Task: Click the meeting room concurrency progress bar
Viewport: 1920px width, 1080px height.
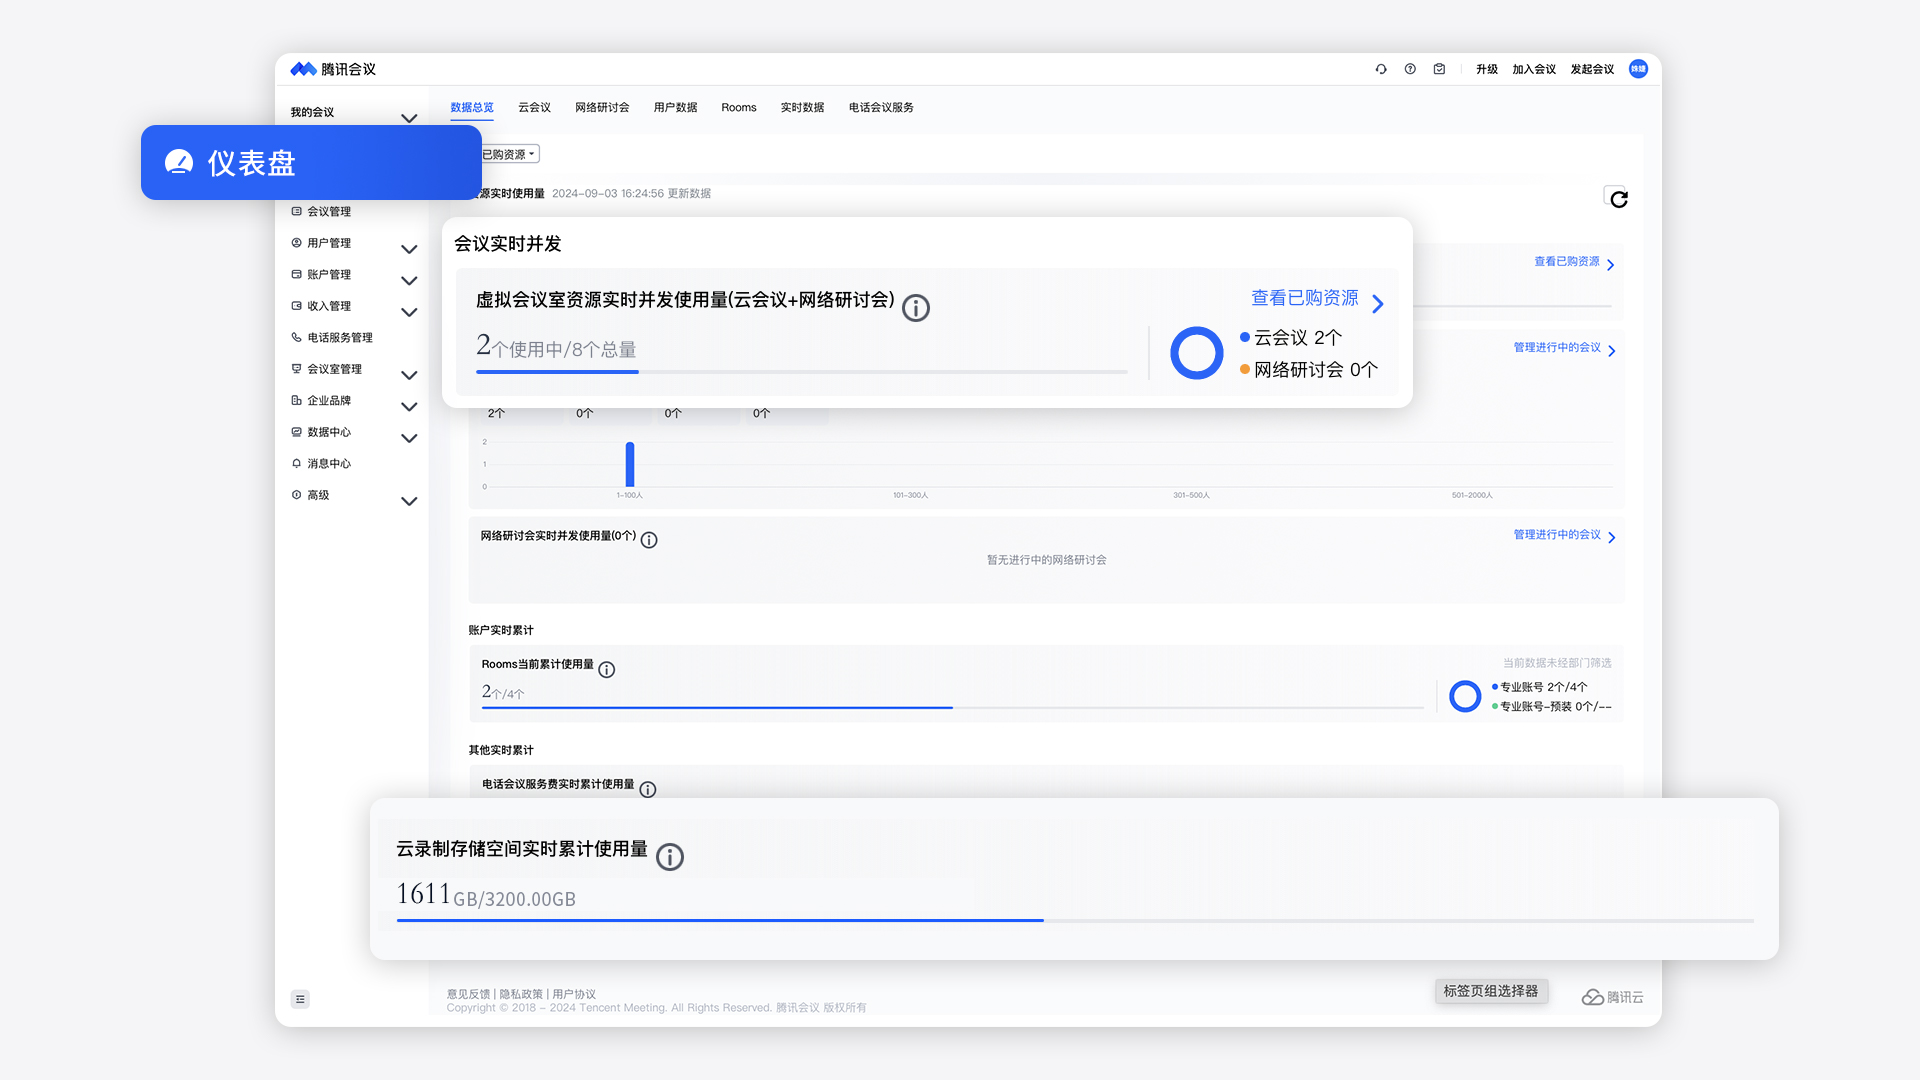Action: click(x=802, y=372)
